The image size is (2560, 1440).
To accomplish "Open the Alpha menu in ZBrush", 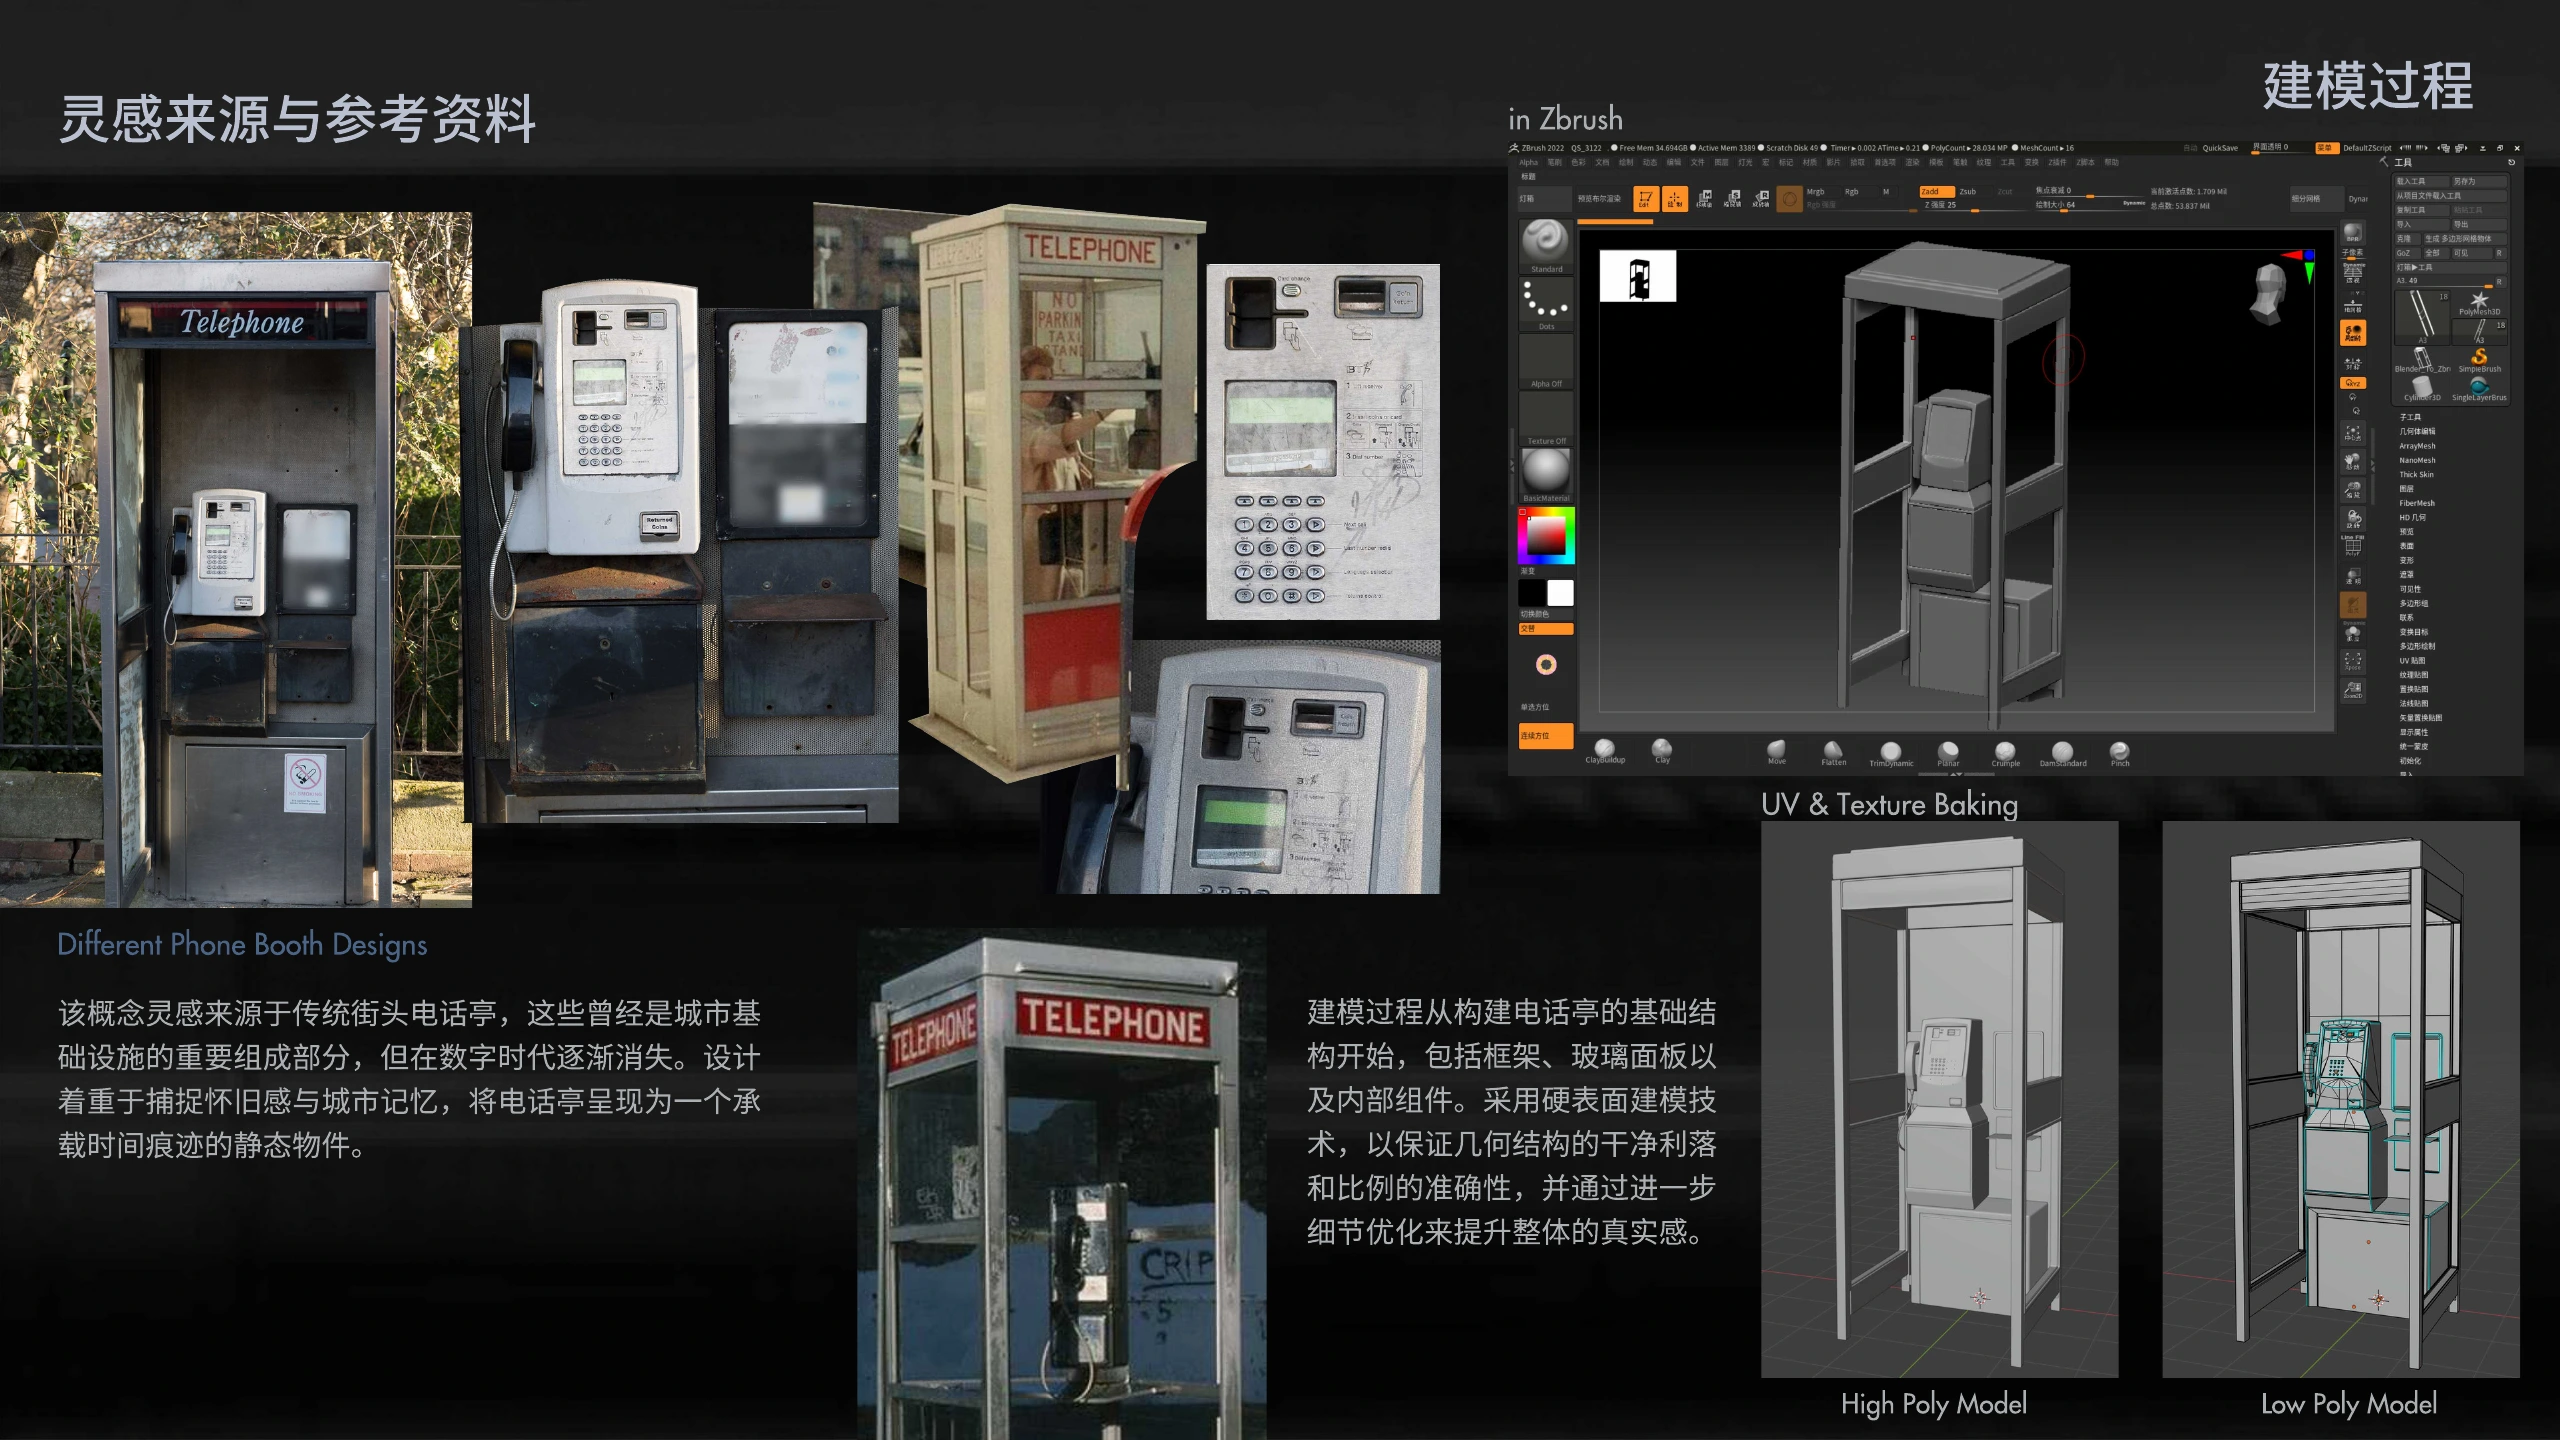I will (1529, 162).
